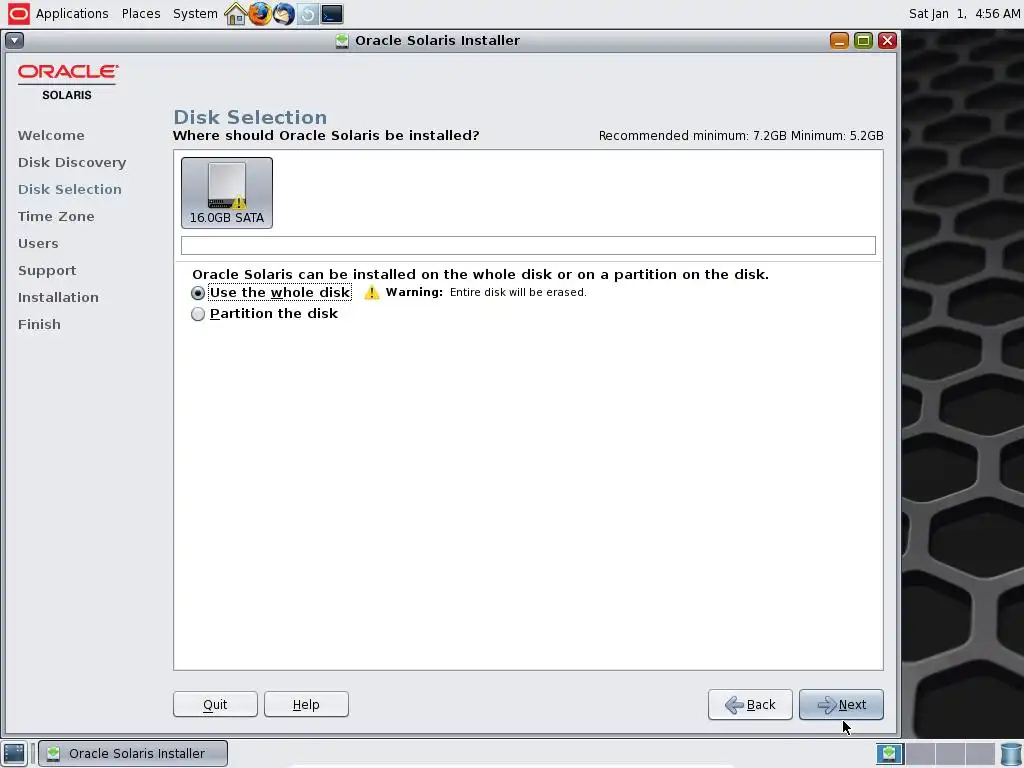Select the 16.0GB SATA disk icon

(x=227, y=193)
